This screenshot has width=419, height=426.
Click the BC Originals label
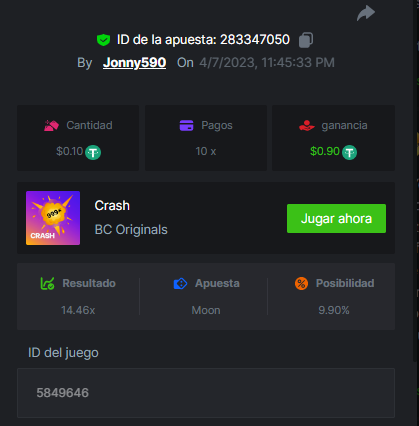pyautogui.click(x=131, y=230)
